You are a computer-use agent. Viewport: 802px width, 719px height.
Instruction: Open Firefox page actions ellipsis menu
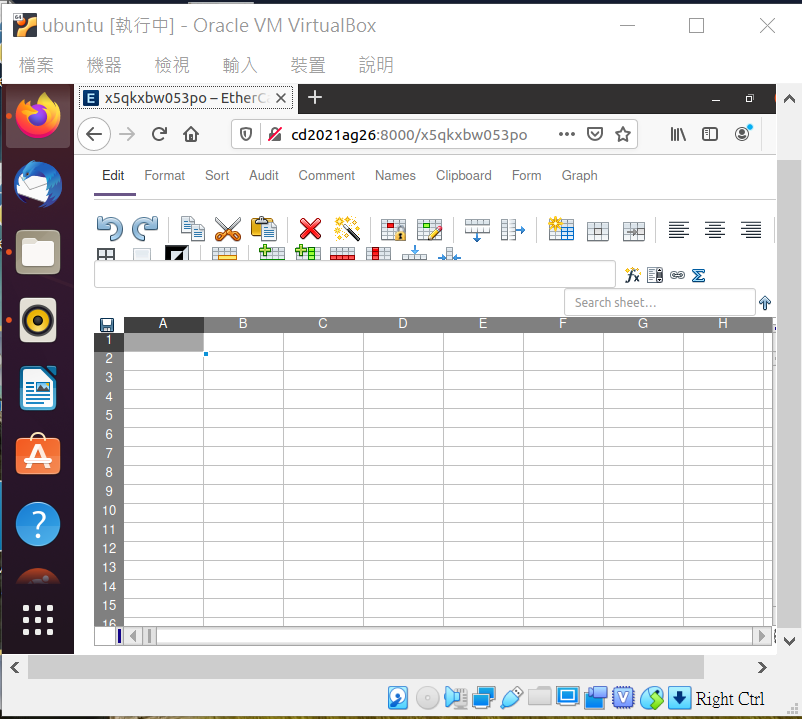[x=567, y=134]
